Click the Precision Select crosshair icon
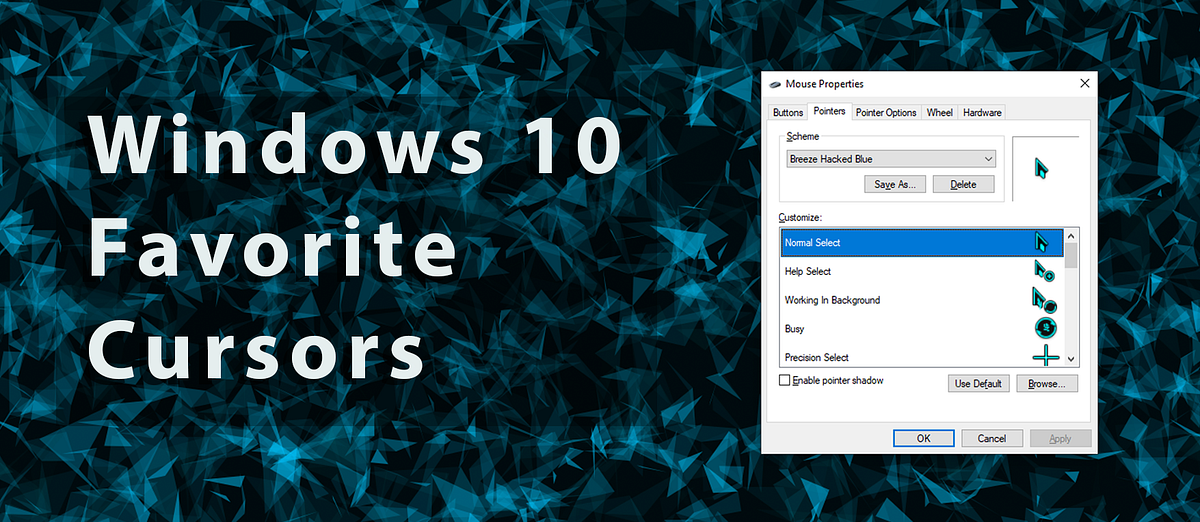 pyautogui.click(x=1045, y=356)
